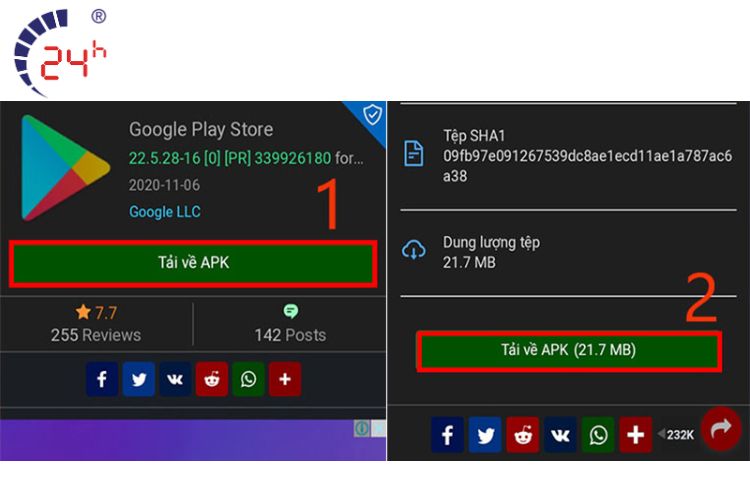Image resolution: width=750 pixels, height=500 pixels.
Task: Tap the blue verified shield badge
Action: click(372, 115)
